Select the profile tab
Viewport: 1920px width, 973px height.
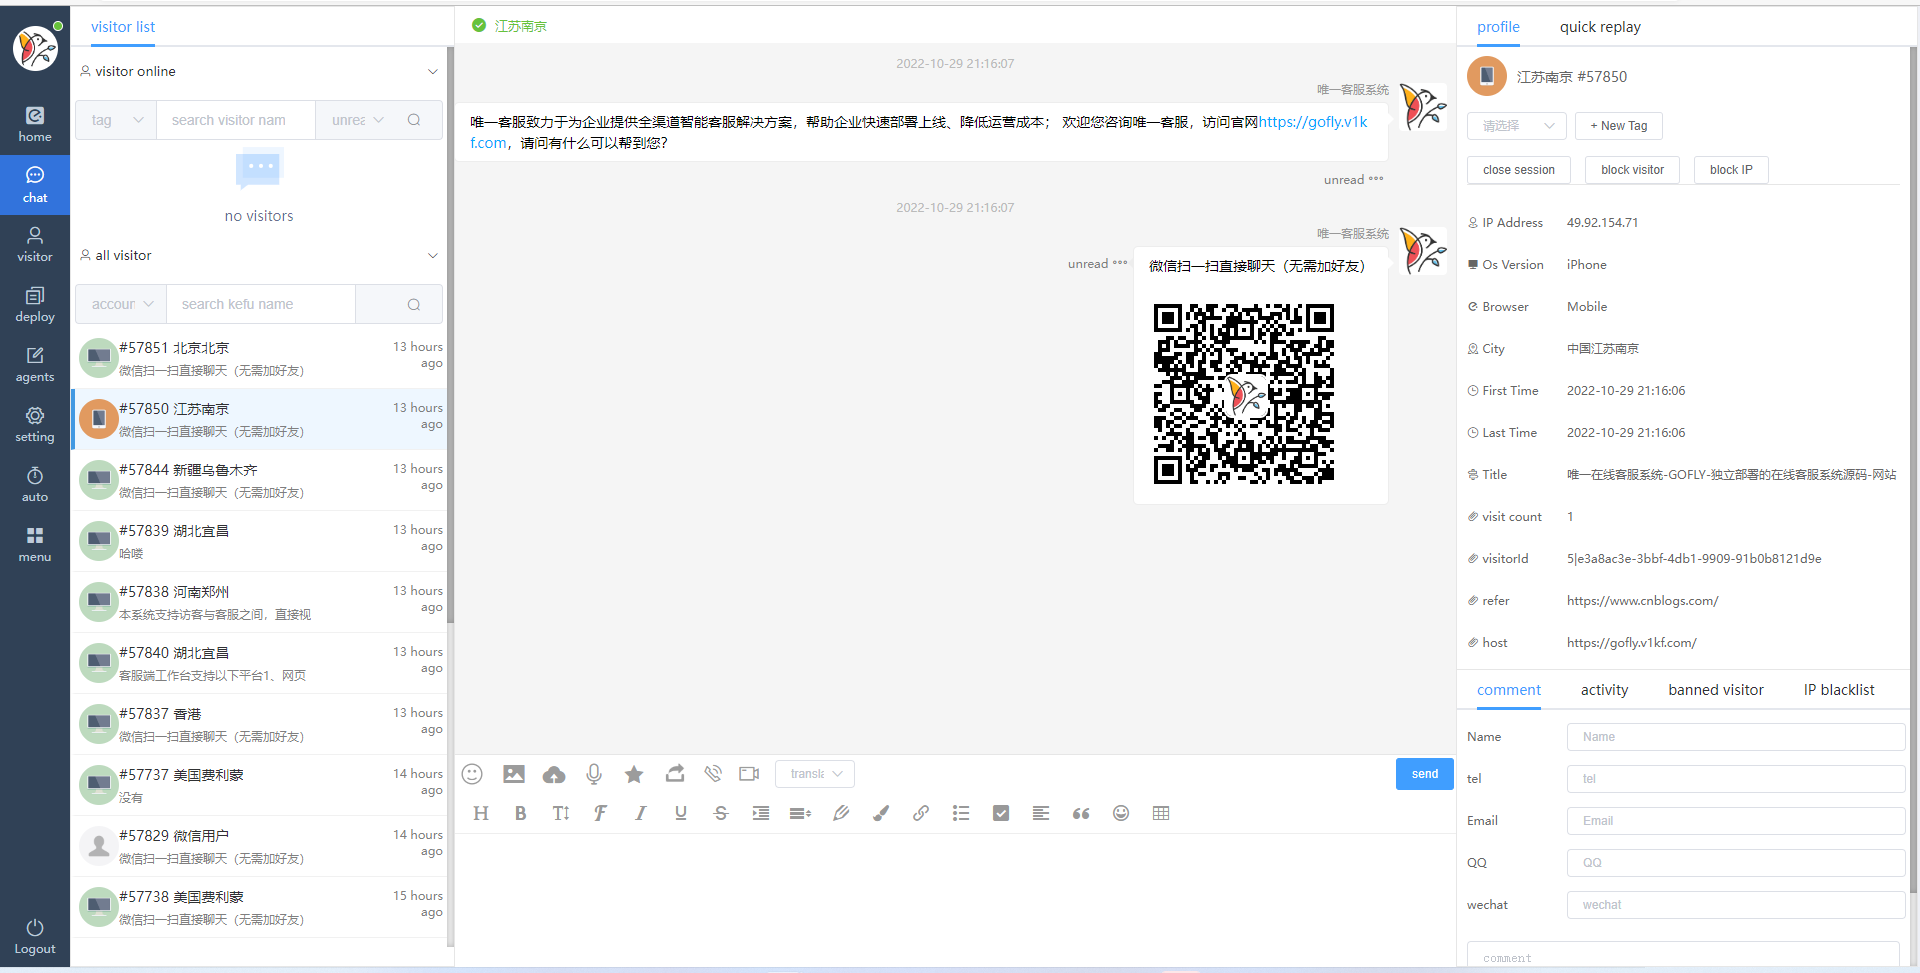pos(1498,27)
